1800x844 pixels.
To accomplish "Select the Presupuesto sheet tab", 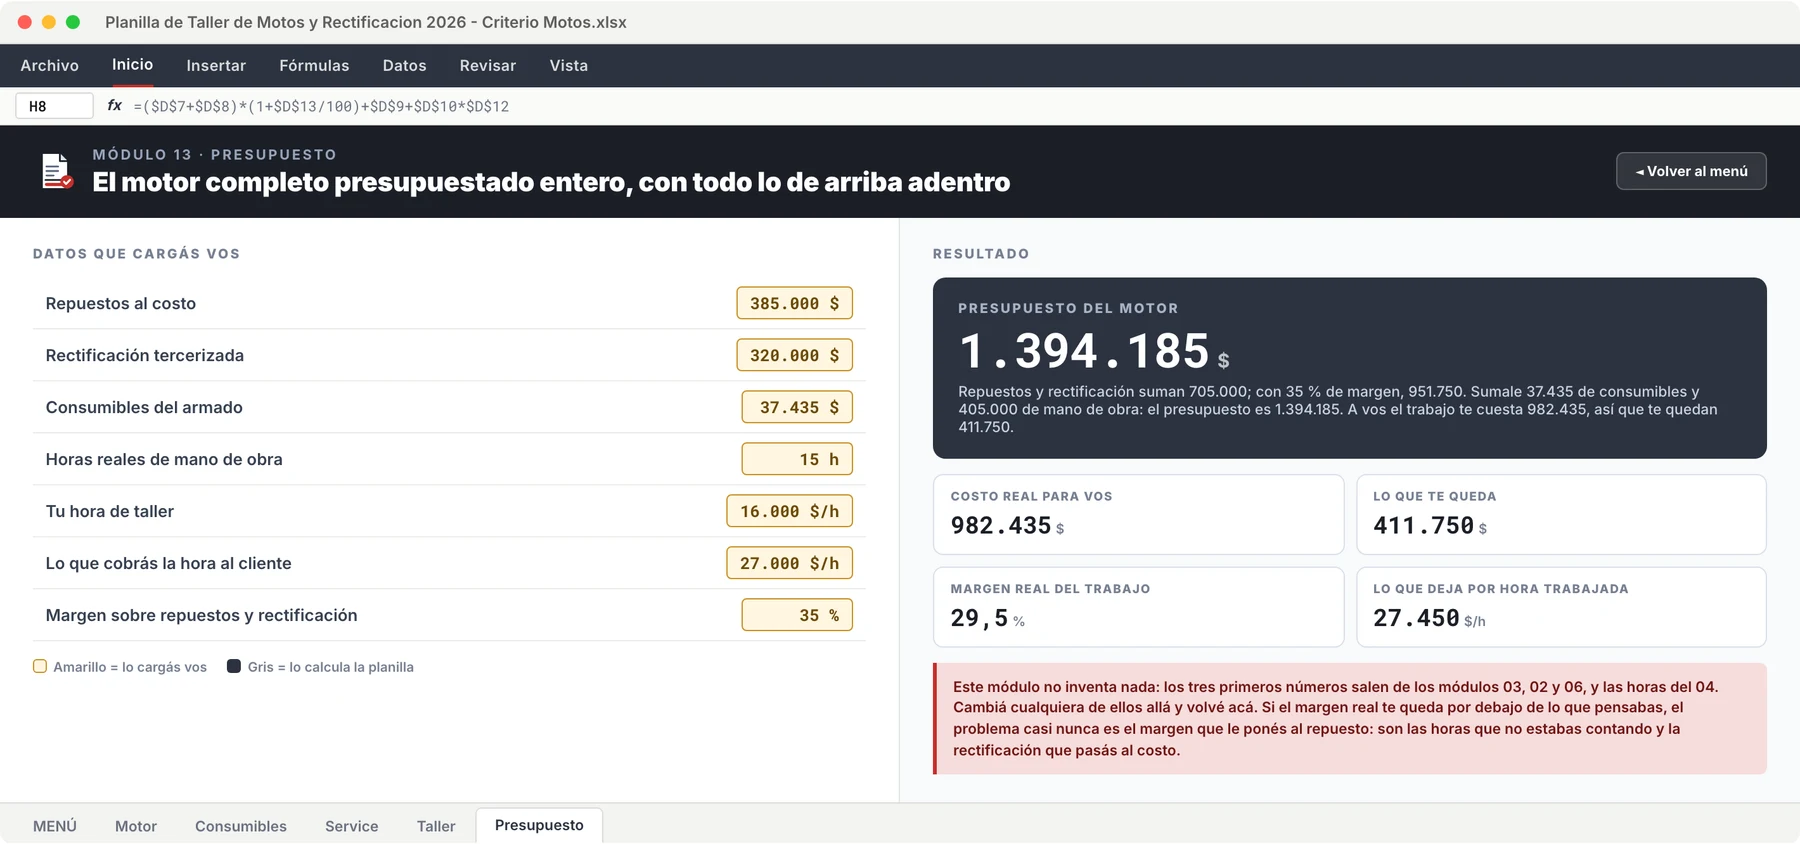I will click(x=539, y=825).
